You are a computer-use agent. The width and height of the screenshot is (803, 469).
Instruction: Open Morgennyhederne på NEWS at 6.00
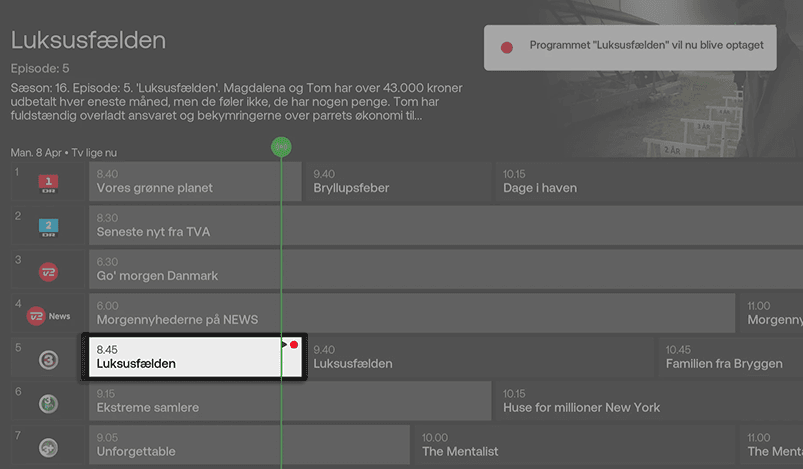click(x=412, y=313)
